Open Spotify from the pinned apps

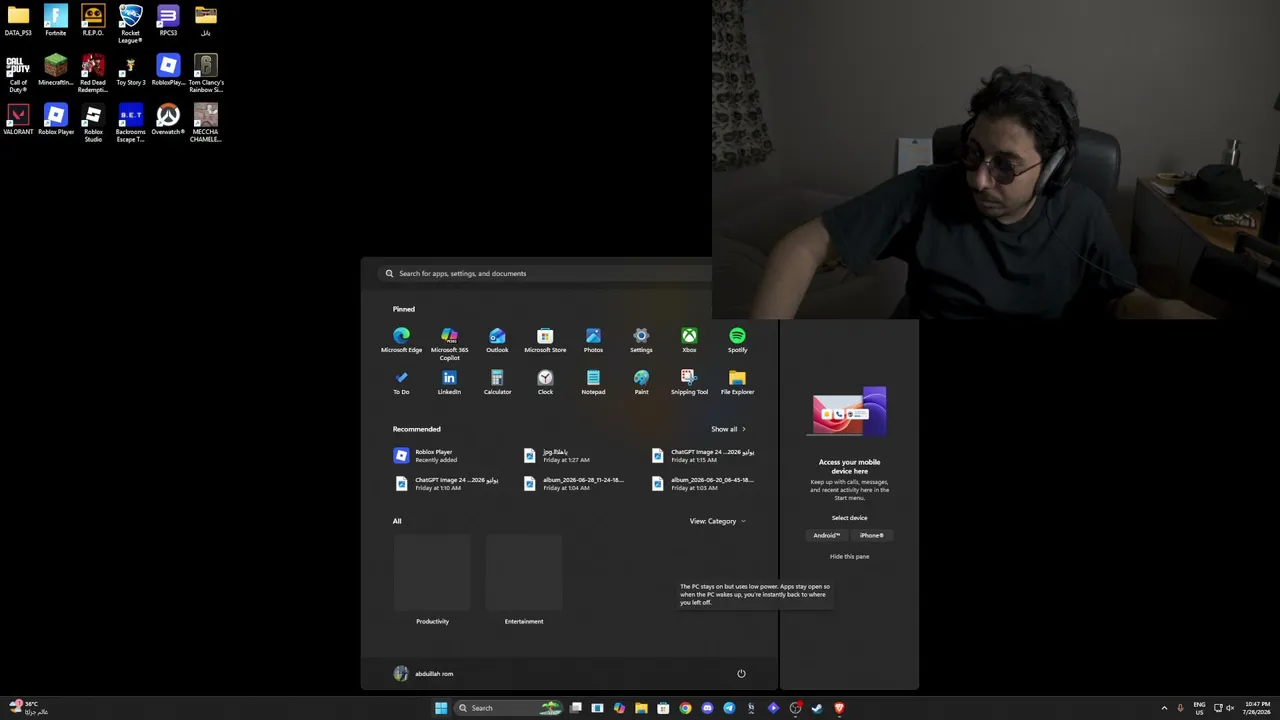pyautogui.click(x=737, y=340)
